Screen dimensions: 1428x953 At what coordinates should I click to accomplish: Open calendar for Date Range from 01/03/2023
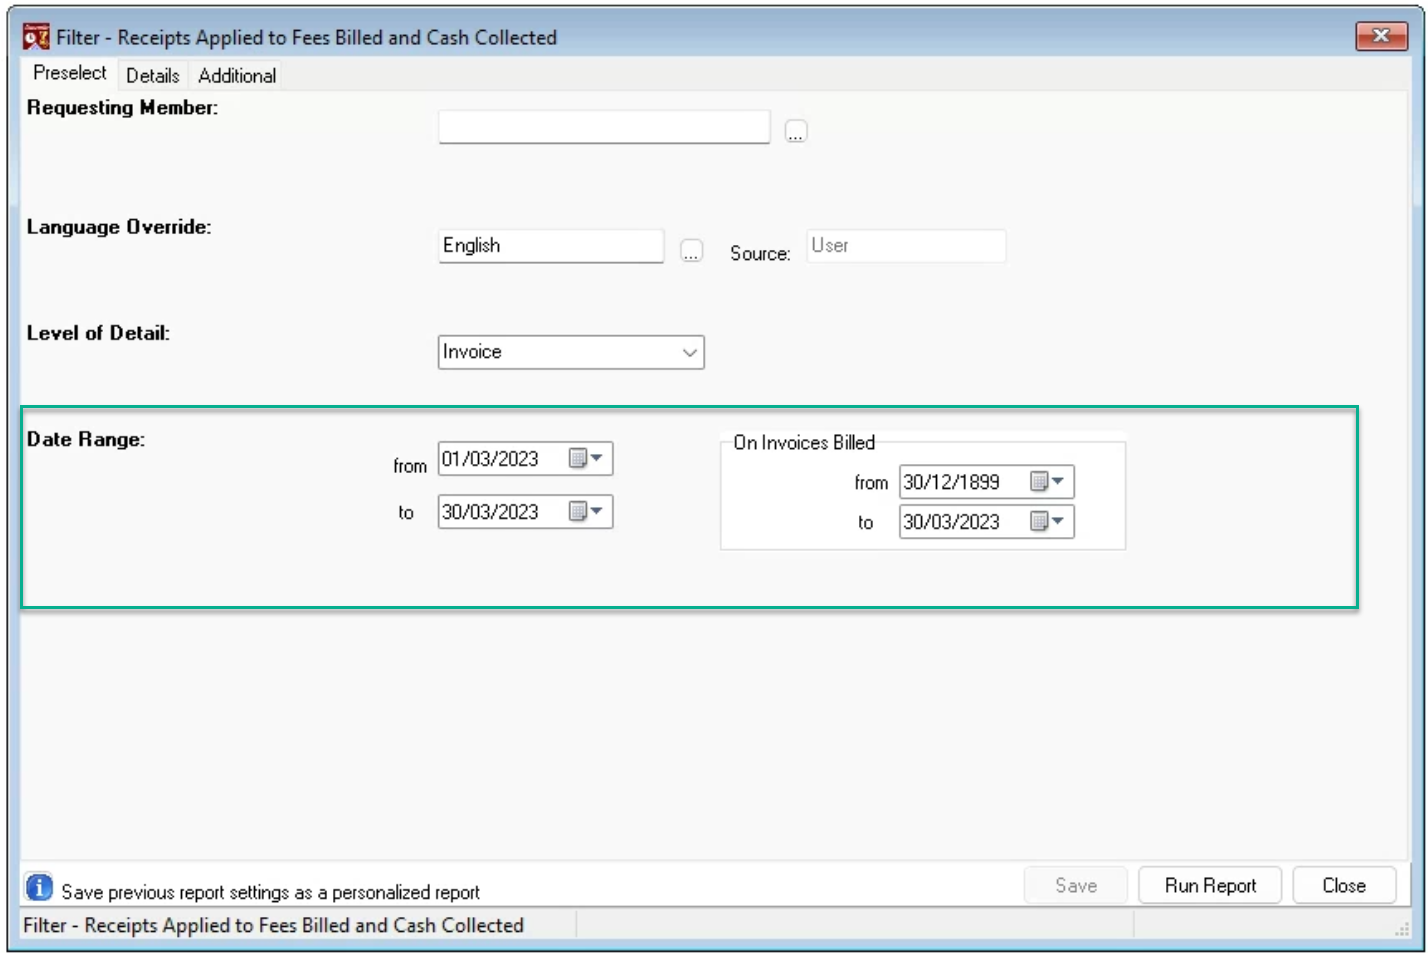coord(587,458)
